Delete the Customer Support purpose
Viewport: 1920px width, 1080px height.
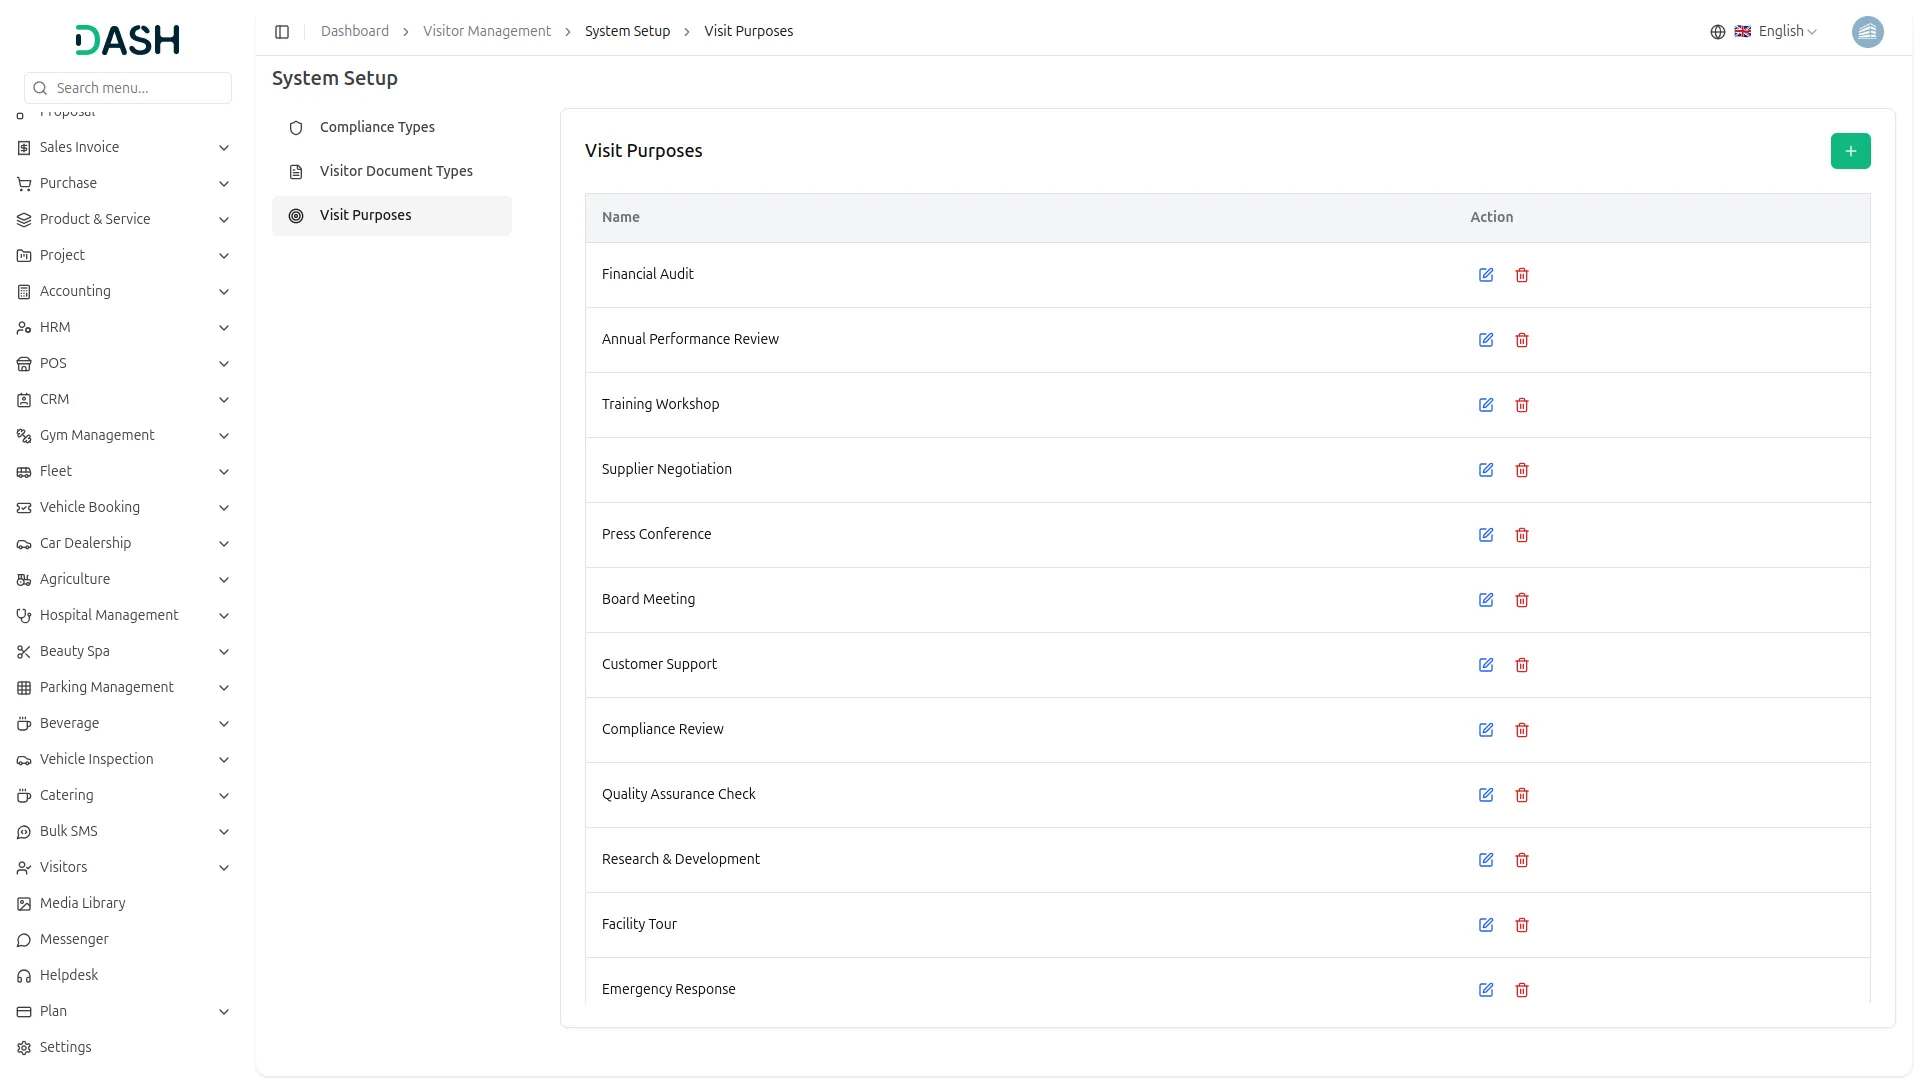tap(1522, 665)
